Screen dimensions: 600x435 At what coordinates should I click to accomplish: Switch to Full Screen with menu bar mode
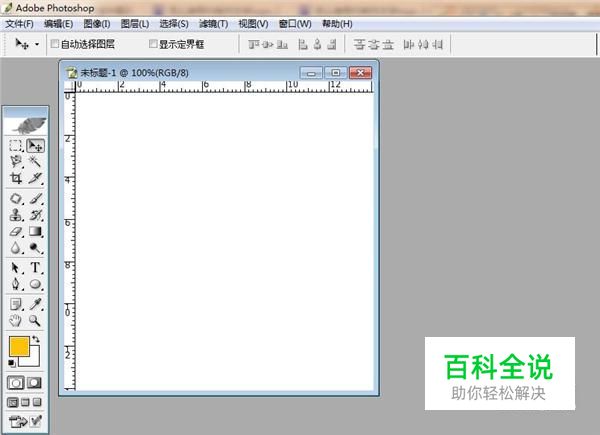25,402
